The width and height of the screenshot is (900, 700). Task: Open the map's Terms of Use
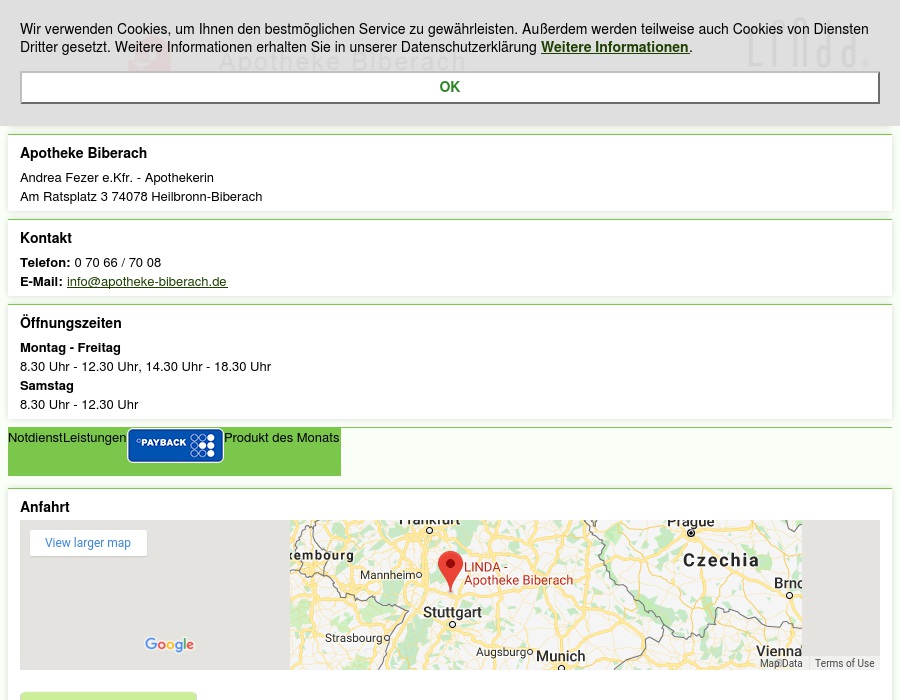click(844, 663)
